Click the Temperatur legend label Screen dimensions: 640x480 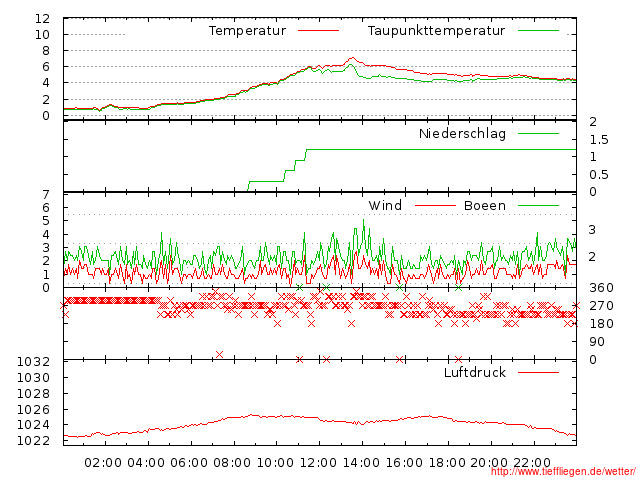tap(247, 31)
